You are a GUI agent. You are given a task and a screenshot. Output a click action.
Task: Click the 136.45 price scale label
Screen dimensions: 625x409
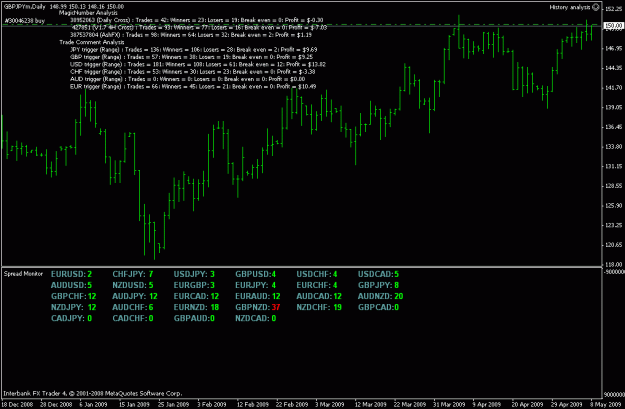tap(613, 127)
